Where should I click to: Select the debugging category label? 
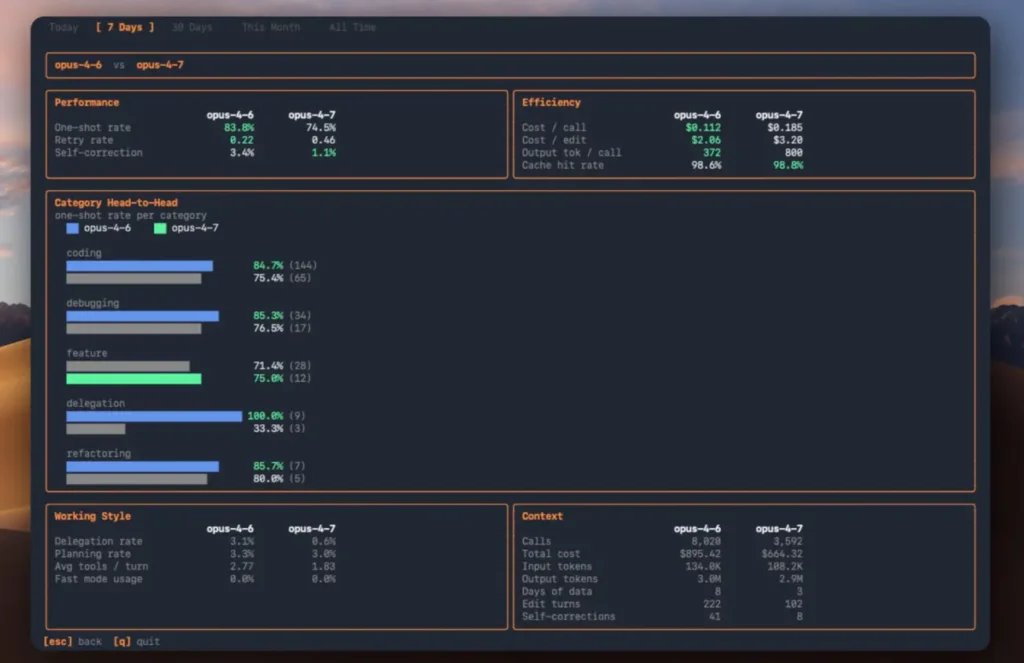click(x=92, y=302)
